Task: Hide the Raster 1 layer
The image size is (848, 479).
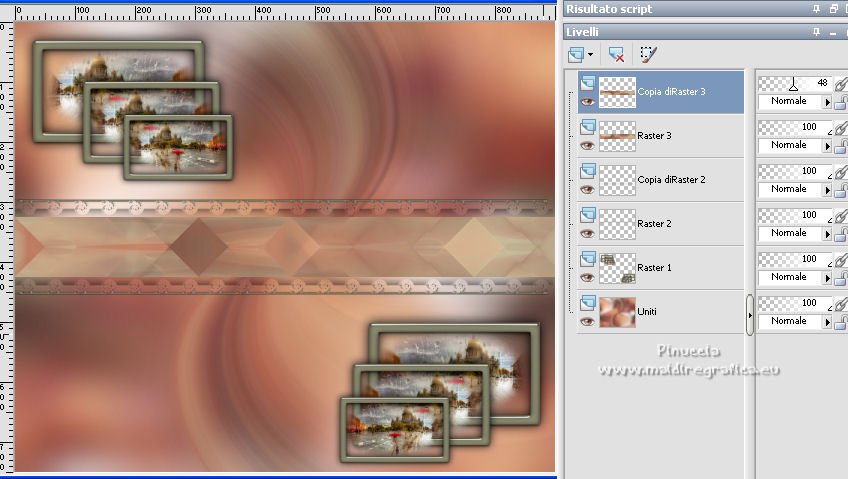Action: coord(587,277)
